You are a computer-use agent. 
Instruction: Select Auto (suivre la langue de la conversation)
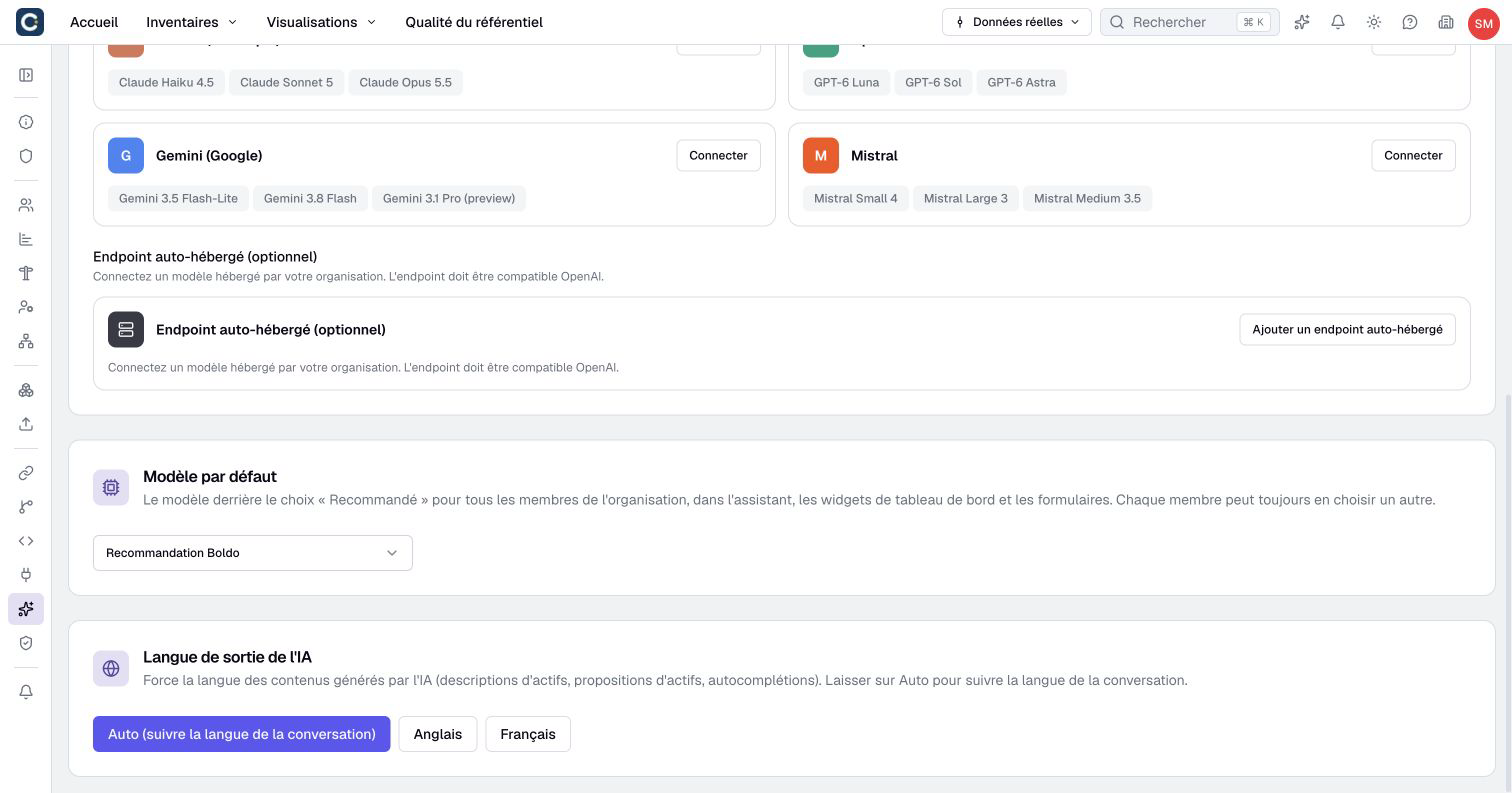(x=241, y=734)
